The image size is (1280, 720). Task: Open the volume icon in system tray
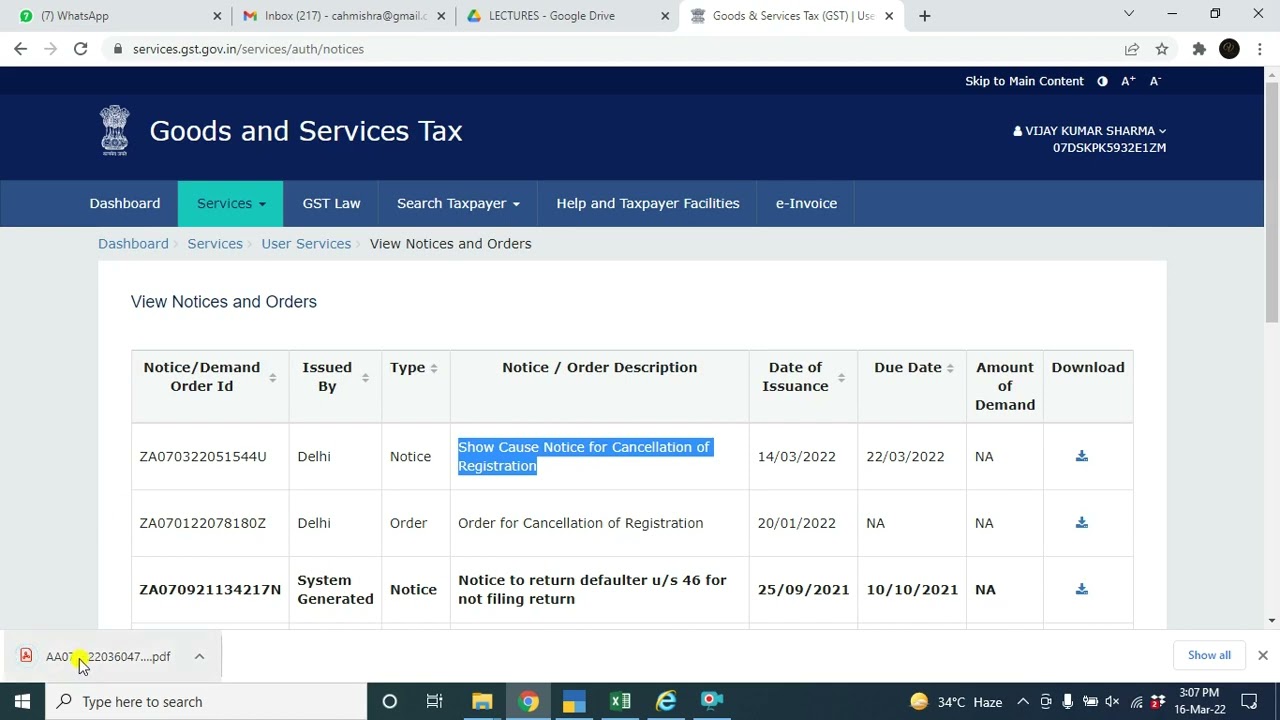tap(1112, 702)
